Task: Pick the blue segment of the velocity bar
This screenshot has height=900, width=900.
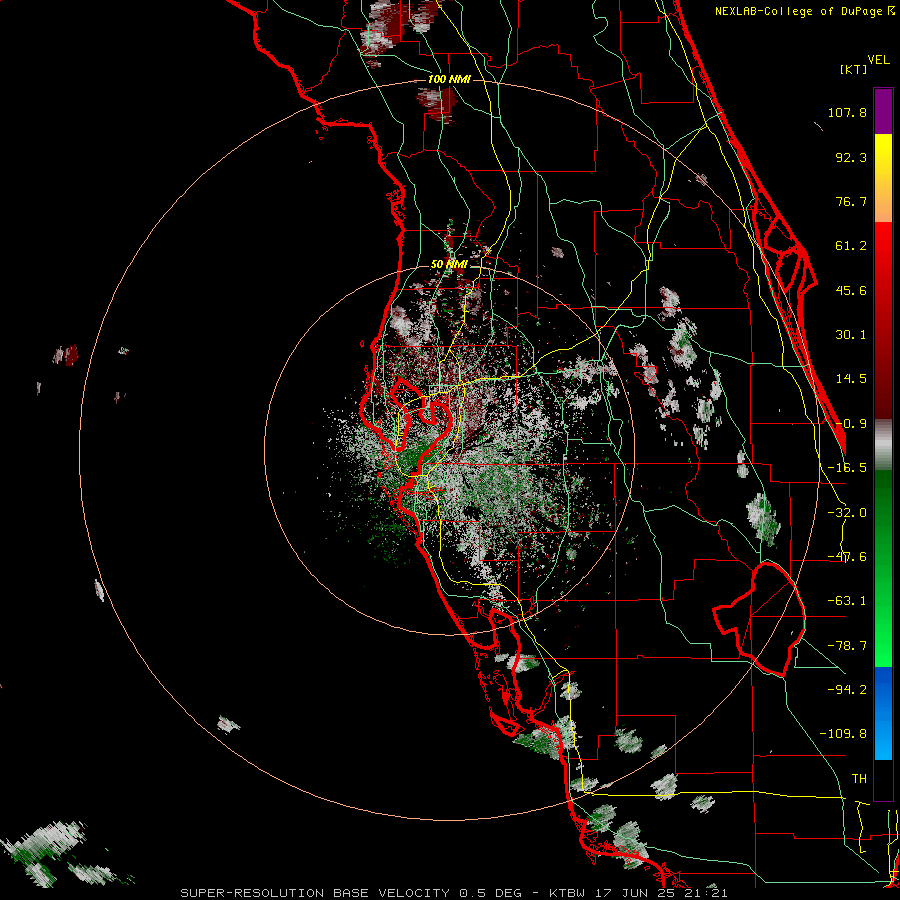Action: tap(883, 713)
